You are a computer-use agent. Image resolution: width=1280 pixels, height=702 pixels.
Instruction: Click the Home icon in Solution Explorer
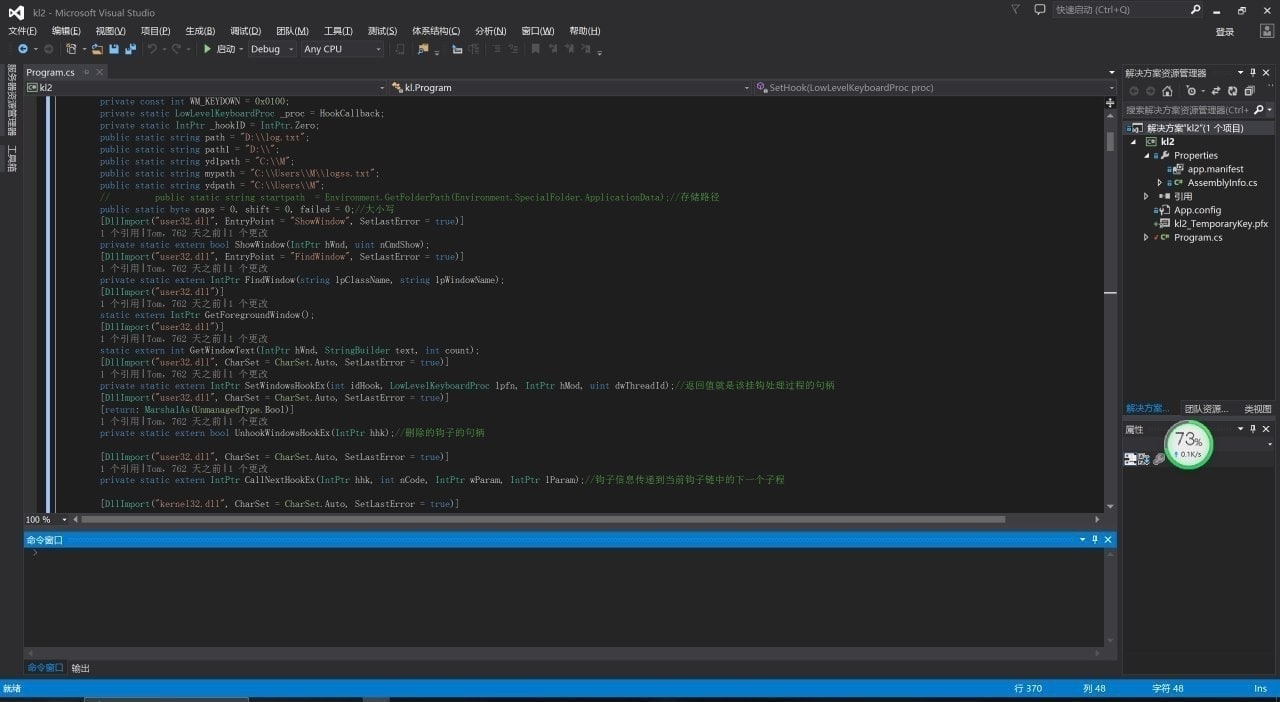1167,91
